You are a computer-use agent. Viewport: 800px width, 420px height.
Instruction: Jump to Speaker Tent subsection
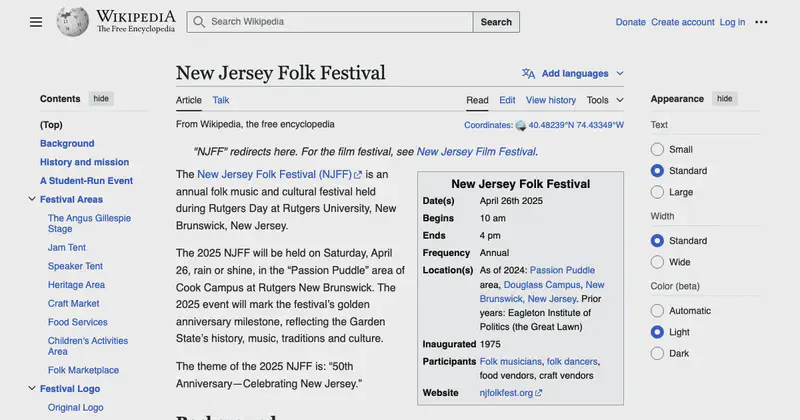[75, 266]
